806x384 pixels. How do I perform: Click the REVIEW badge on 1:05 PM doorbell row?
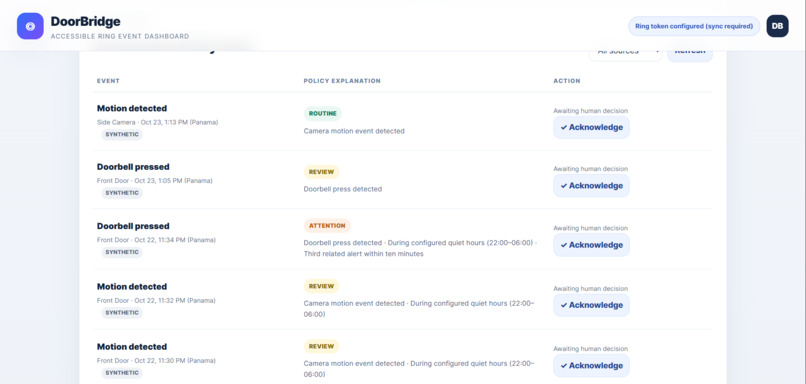(x=321, y=172)
